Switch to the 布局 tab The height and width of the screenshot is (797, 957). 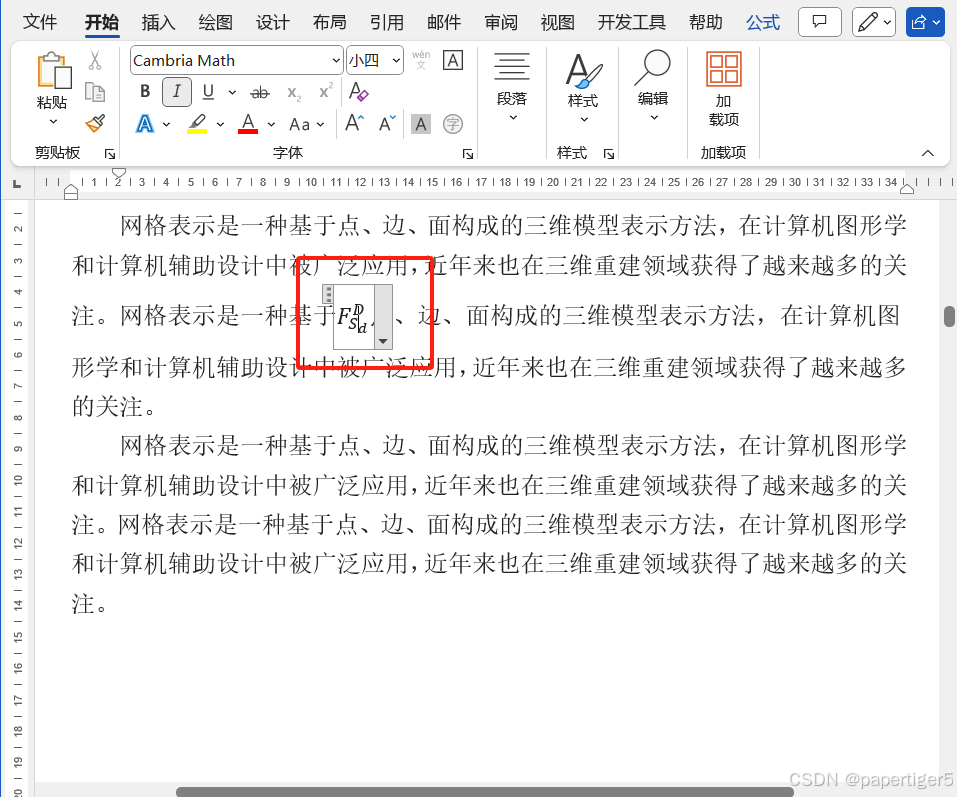tap(330, 23)
